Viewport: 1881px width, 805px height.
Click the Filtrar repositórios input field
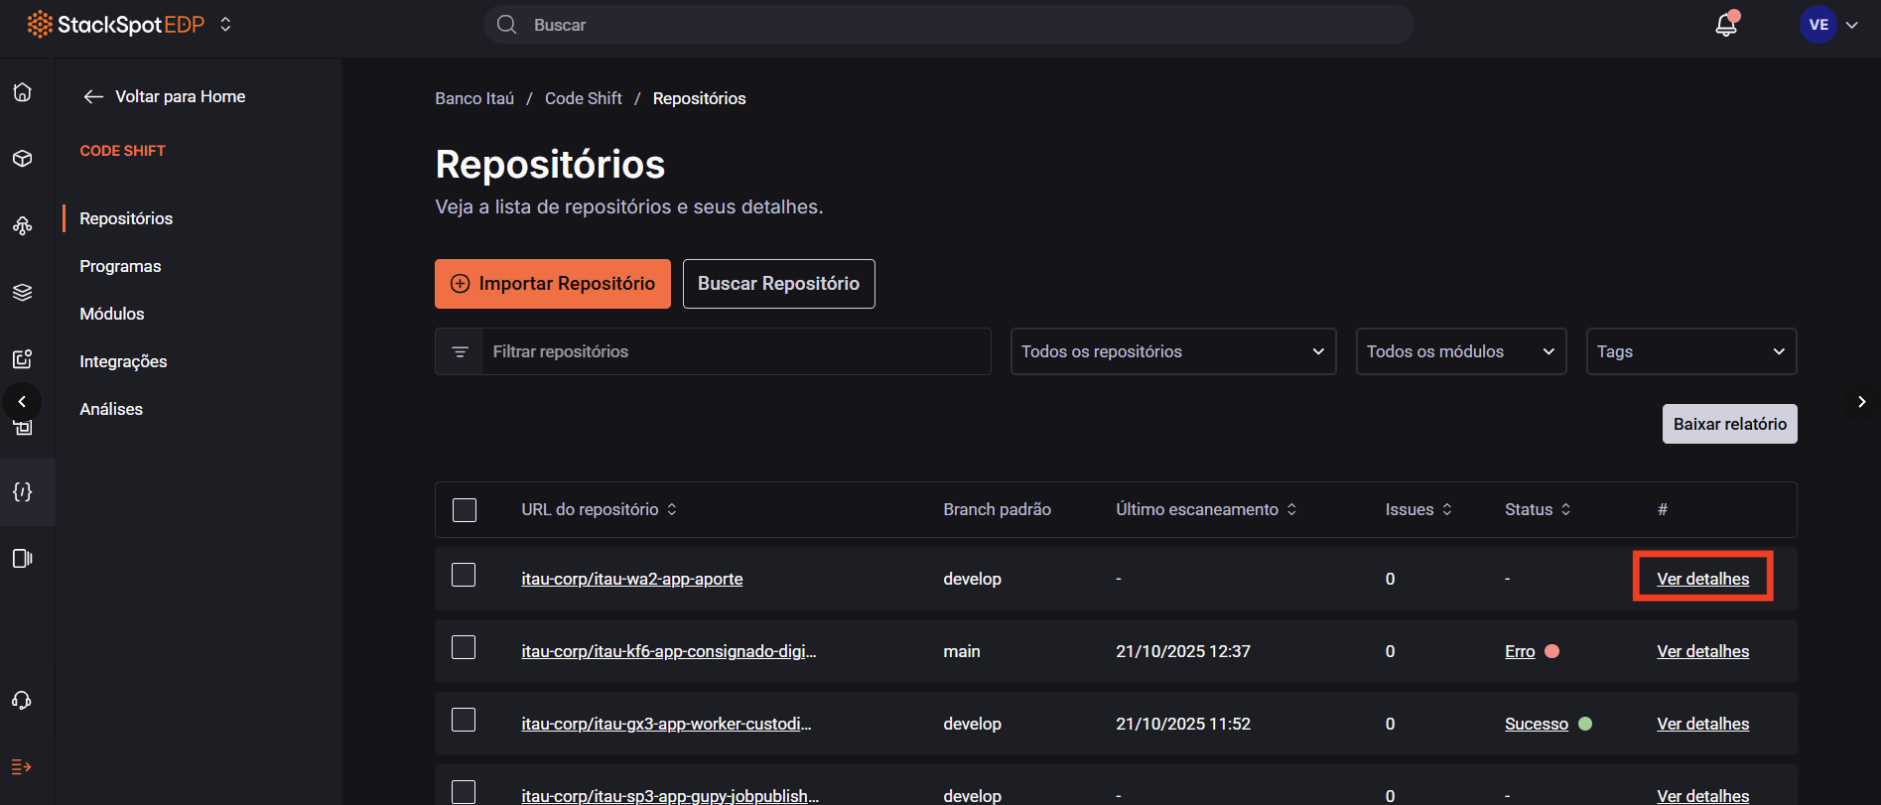[735, 352]
